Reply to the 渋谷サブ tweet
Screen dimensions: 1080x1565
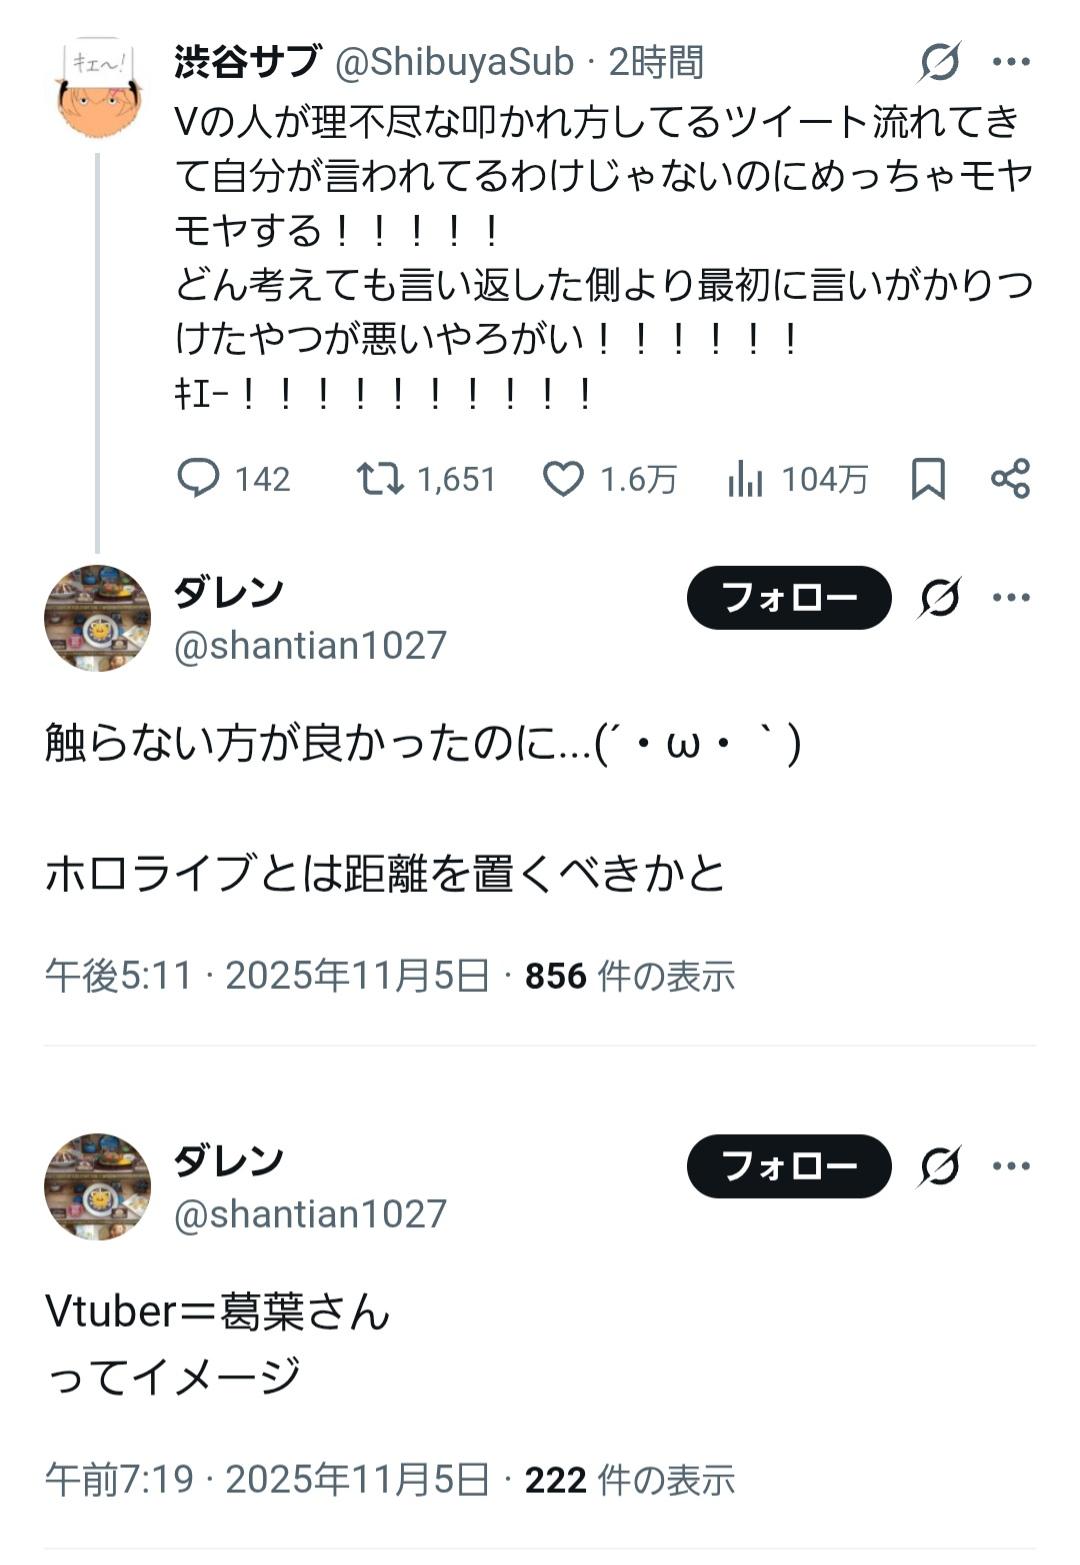pos(198,479)
